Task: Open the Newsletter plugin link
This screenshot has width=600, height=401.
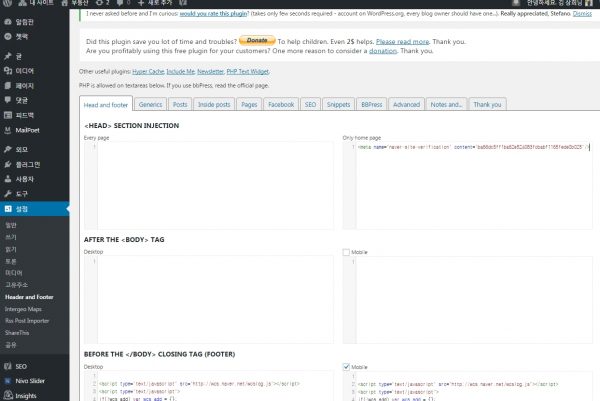Action: click(x=210, y=72)
